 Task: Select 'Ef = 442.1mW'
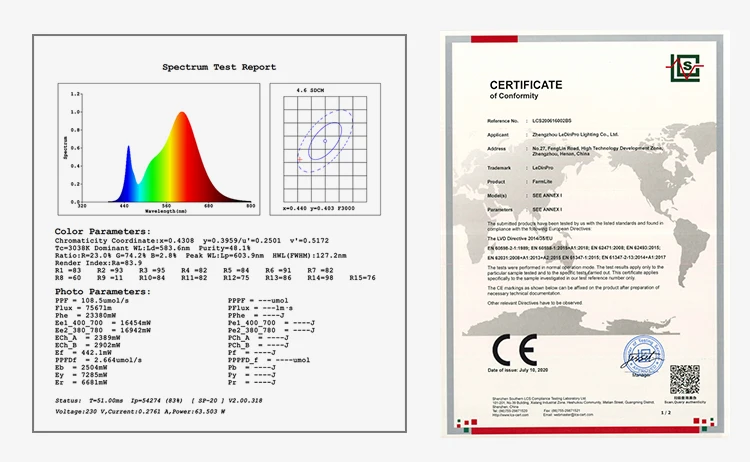[x=83, y=352]
